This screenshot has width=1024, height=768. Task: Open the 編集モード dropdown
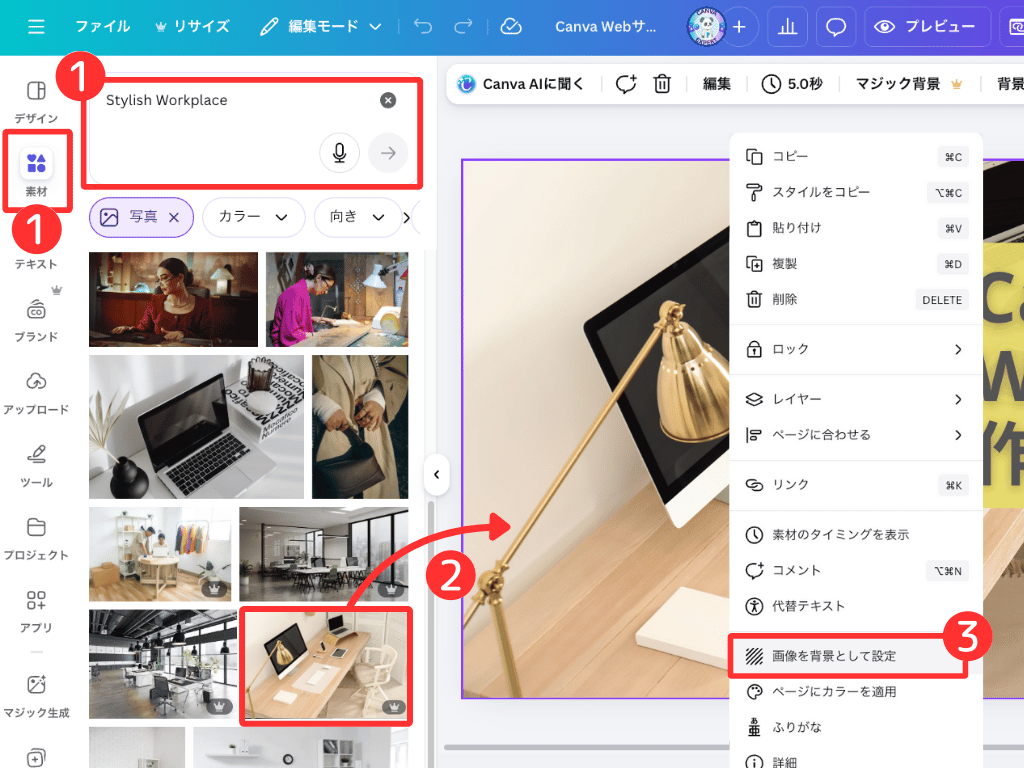click(x=320, y=27)
